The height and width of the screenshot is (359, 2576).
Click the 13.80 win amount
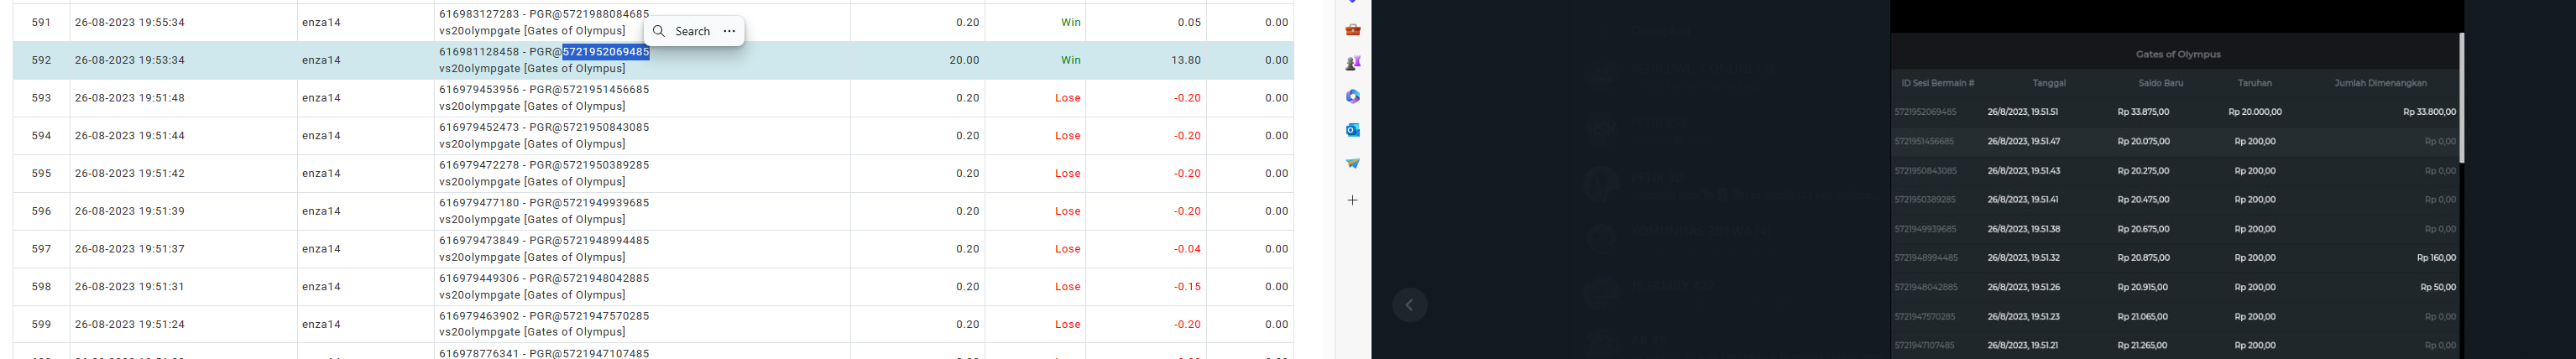tap(1185, 60)
